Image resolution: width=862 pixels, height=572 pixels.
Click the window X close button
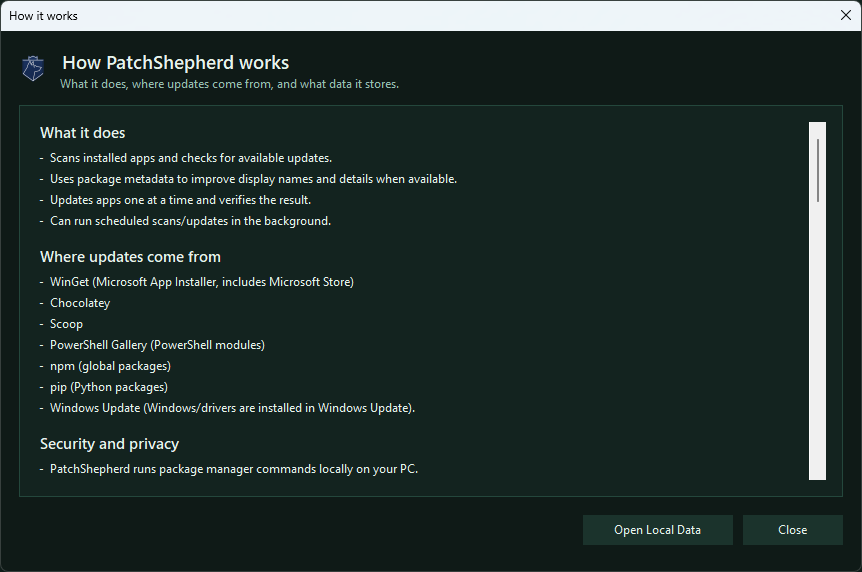click(x=846, y=15)
